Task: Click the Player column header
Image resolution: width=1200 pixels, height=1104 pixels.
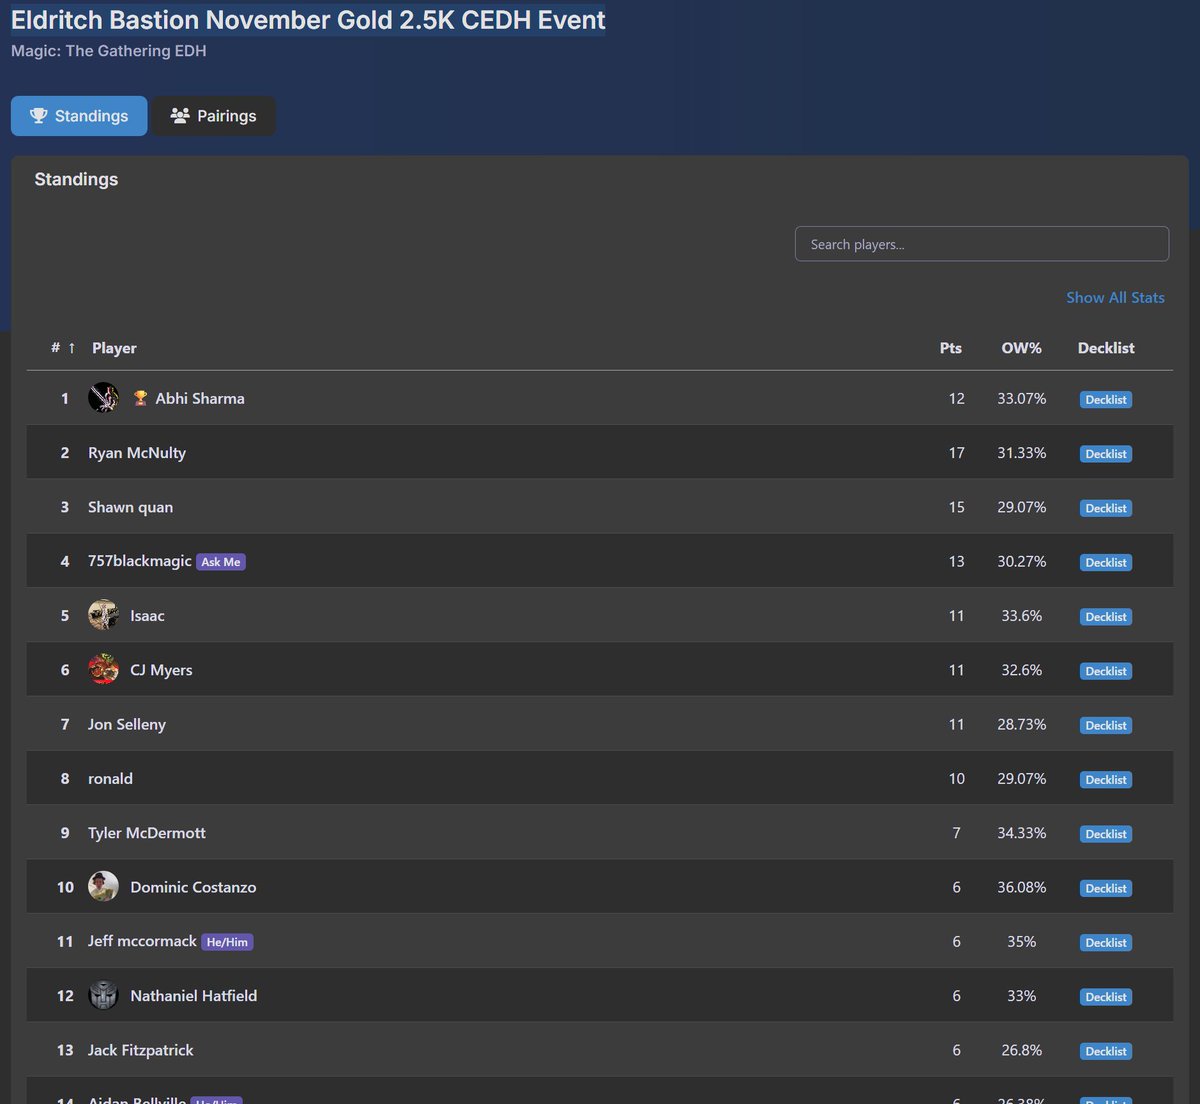Action: pos(114,348)
